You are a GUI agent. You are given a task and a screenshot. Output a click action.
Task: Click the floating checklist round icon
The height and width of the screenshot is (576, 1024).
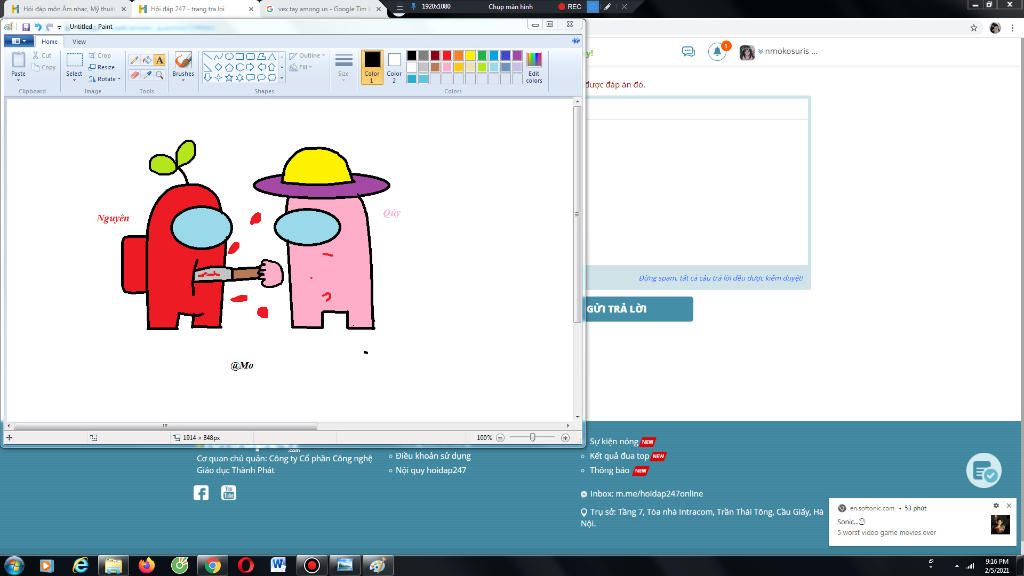point(984,470)
